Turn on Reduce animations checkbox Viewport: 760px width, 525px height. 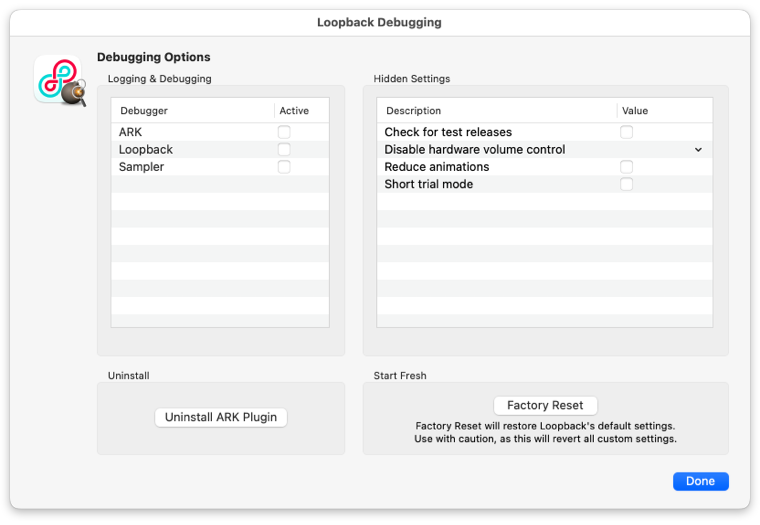point(626,167)
